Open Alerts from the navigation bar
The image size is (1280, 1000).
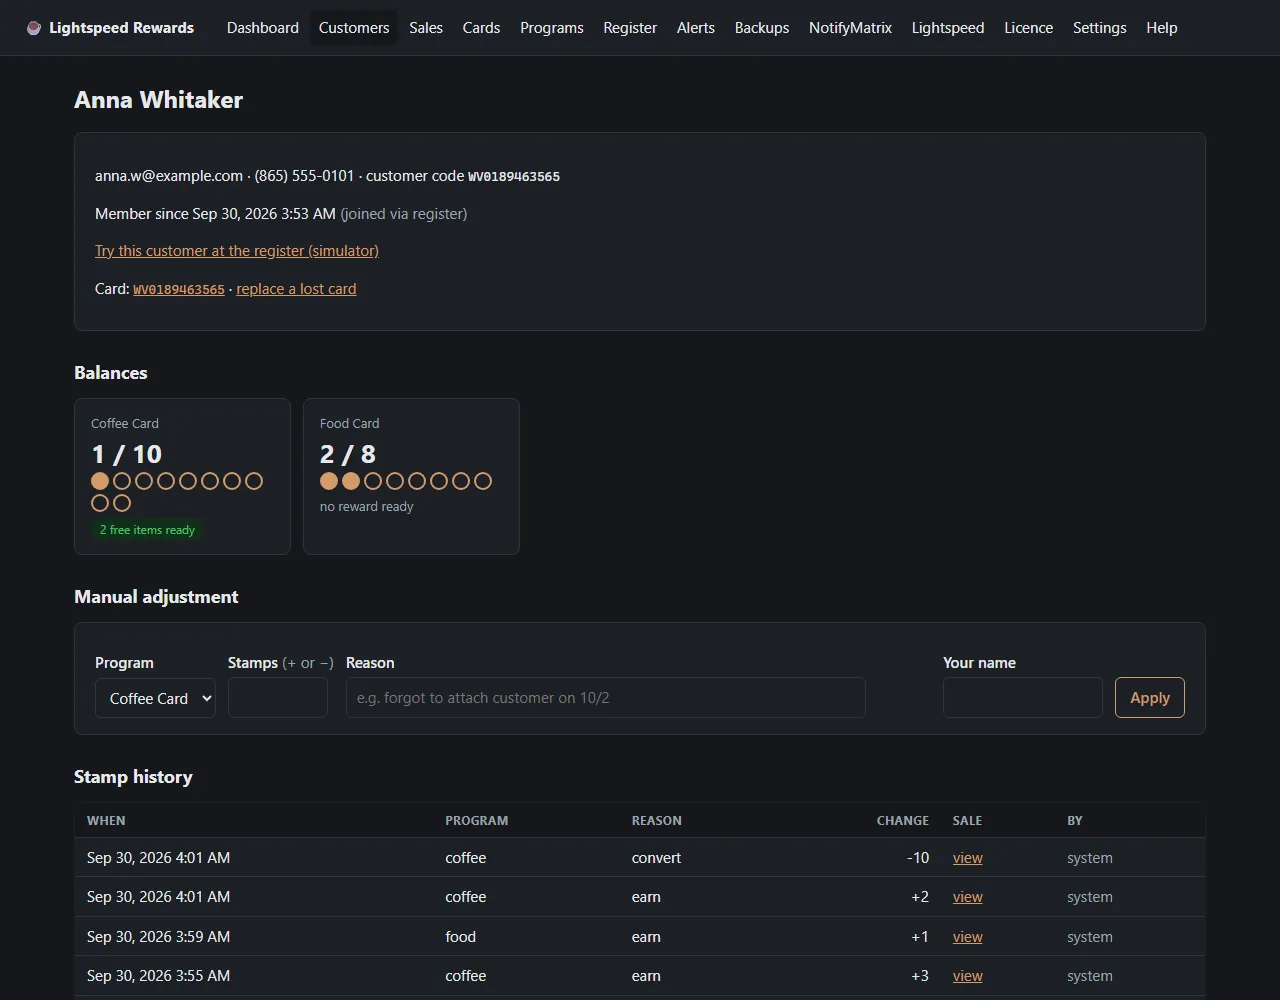[x=696, y=28]
